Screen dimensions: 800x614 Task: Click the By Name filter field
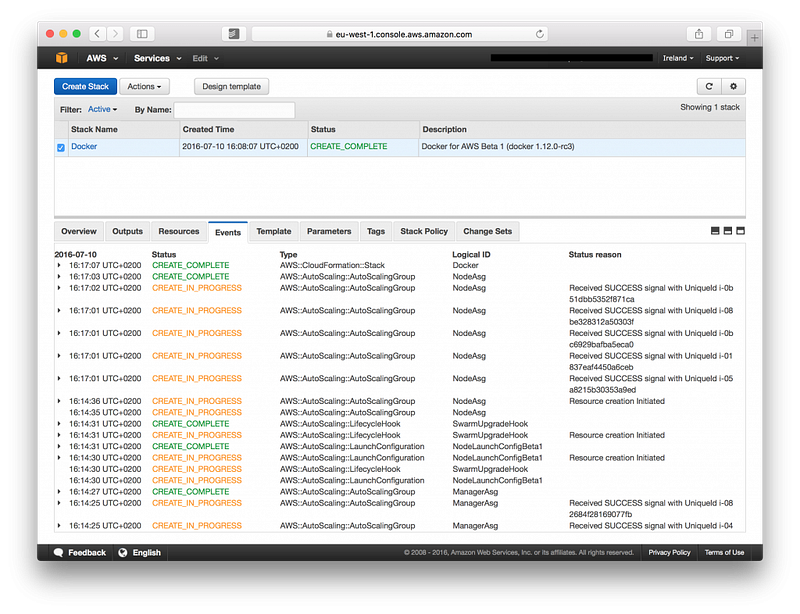coord(234,110)
